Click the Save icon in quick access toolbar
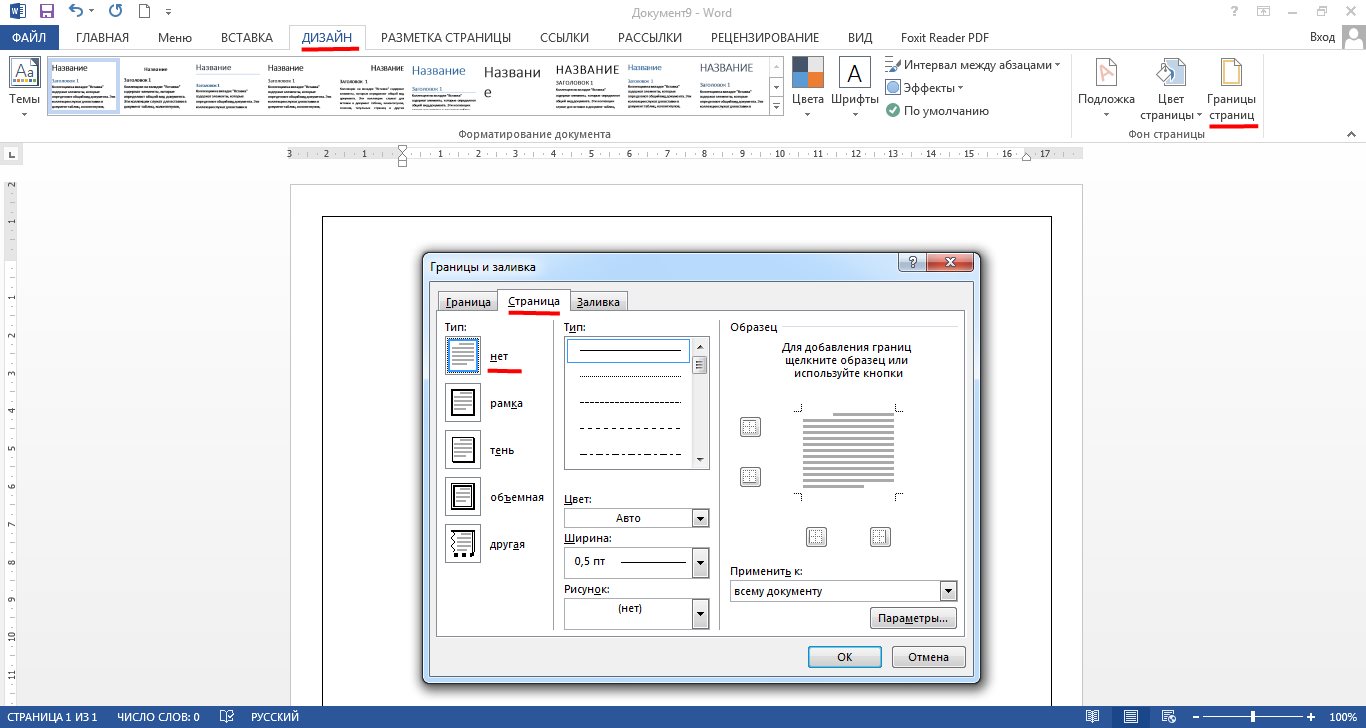 (x=47, y=12)
